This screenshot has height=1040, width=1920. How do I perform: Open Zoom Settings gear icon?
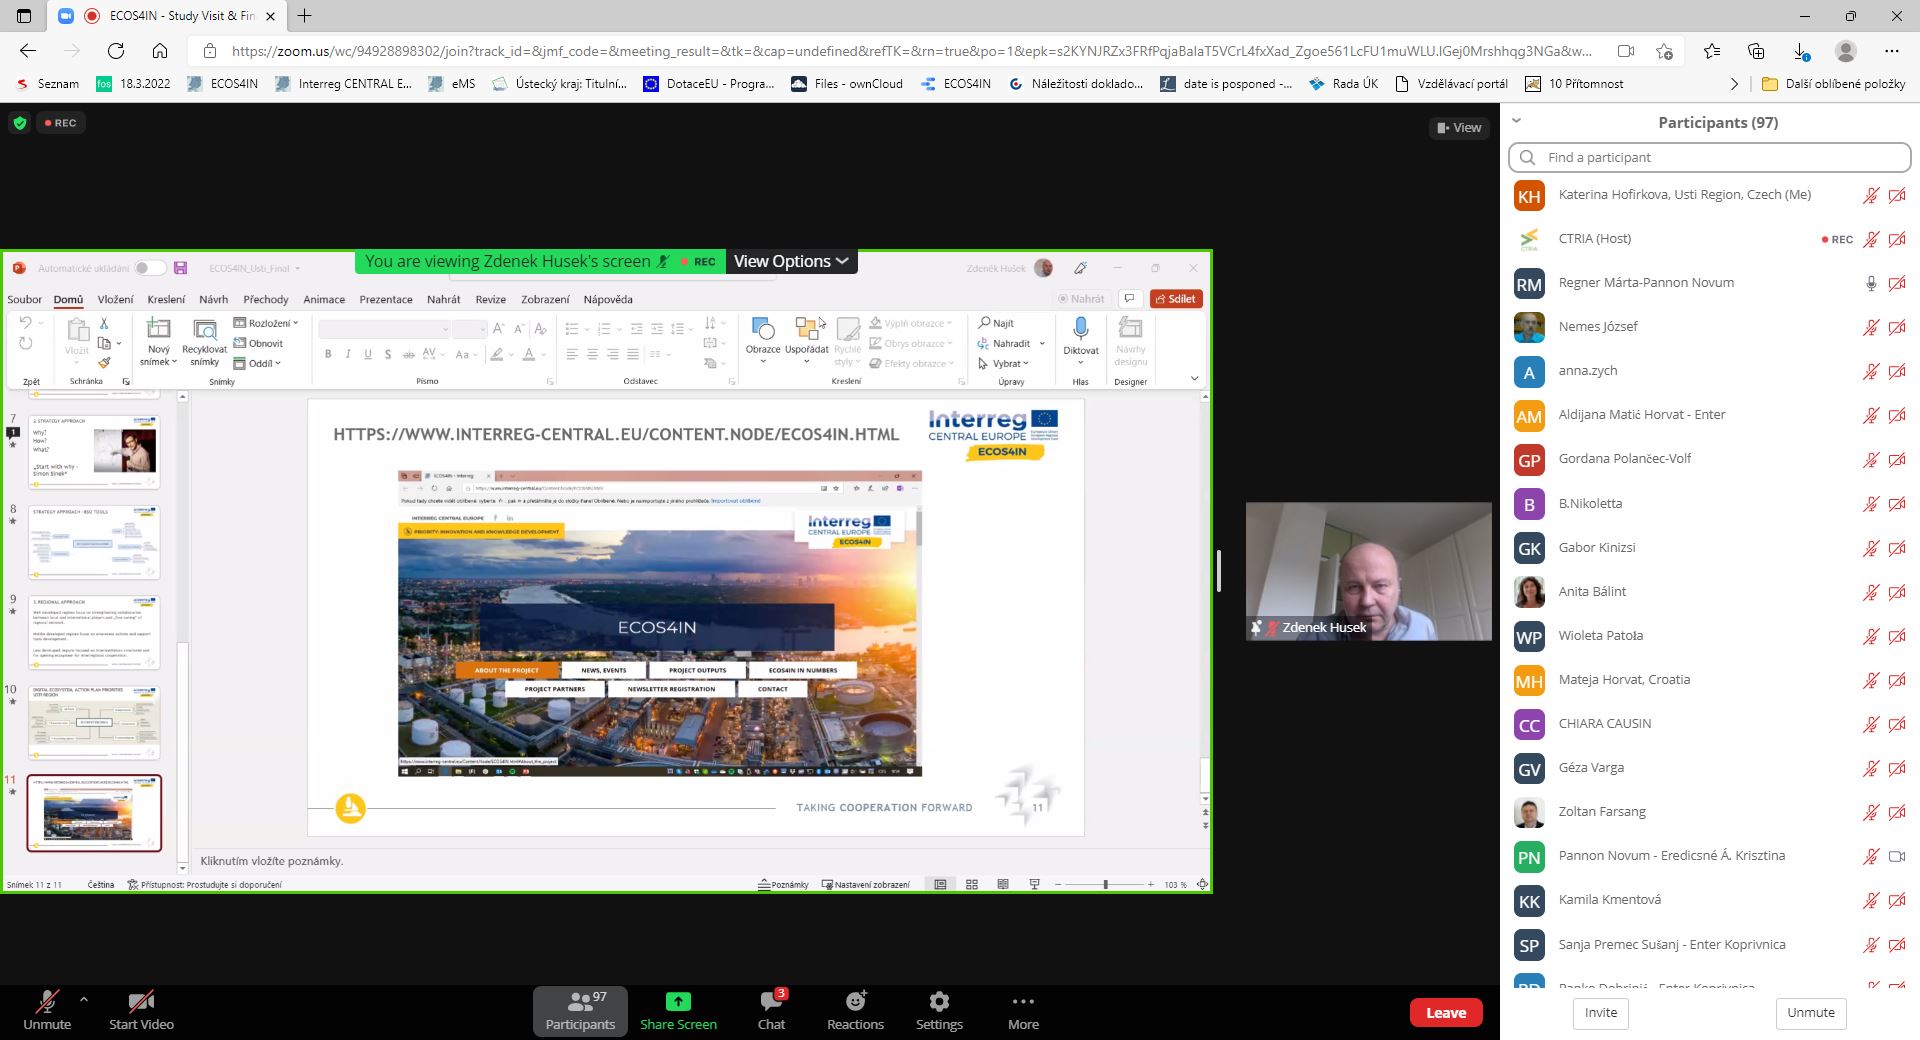939,1001
